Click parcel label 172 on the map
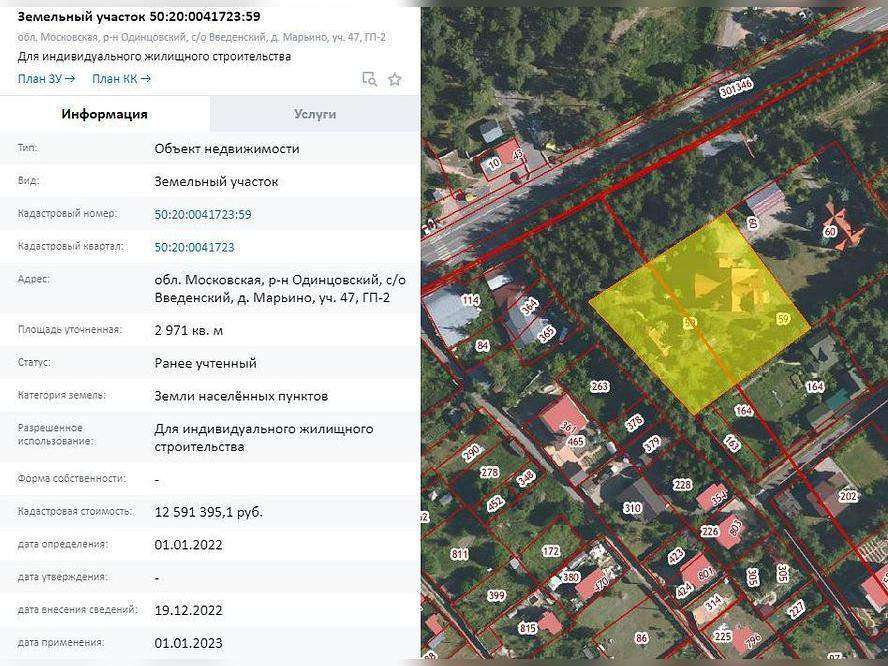This screenshot has width=888, height=666. coord(550,551)
